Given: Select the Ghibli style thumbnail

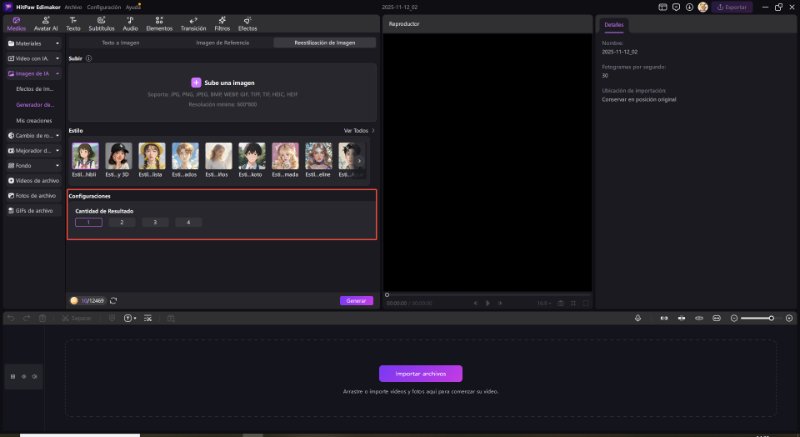Looking at the screenshot, I should [x=85, y=156].
